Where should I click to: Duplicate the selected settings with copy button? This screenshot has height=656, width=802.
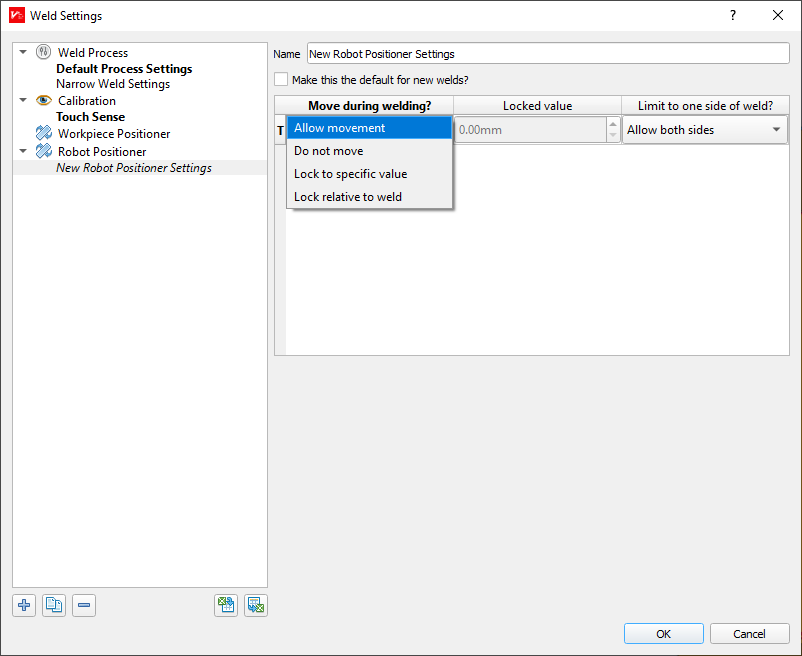(54, 605)
